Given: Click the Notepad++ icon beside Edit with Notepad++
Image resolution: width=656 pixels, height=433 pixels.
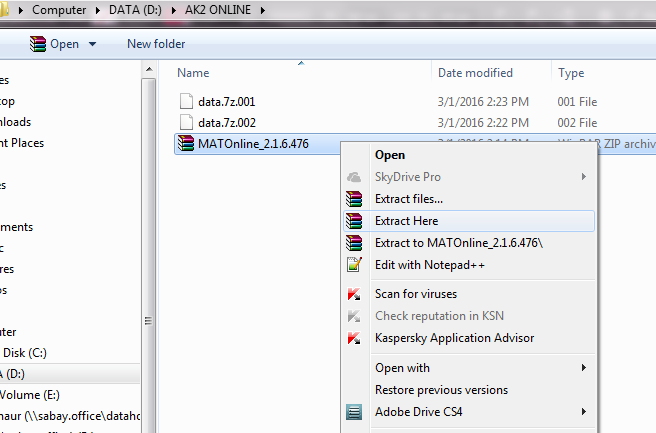Looking at the screenshot, I should coord(353,265).
